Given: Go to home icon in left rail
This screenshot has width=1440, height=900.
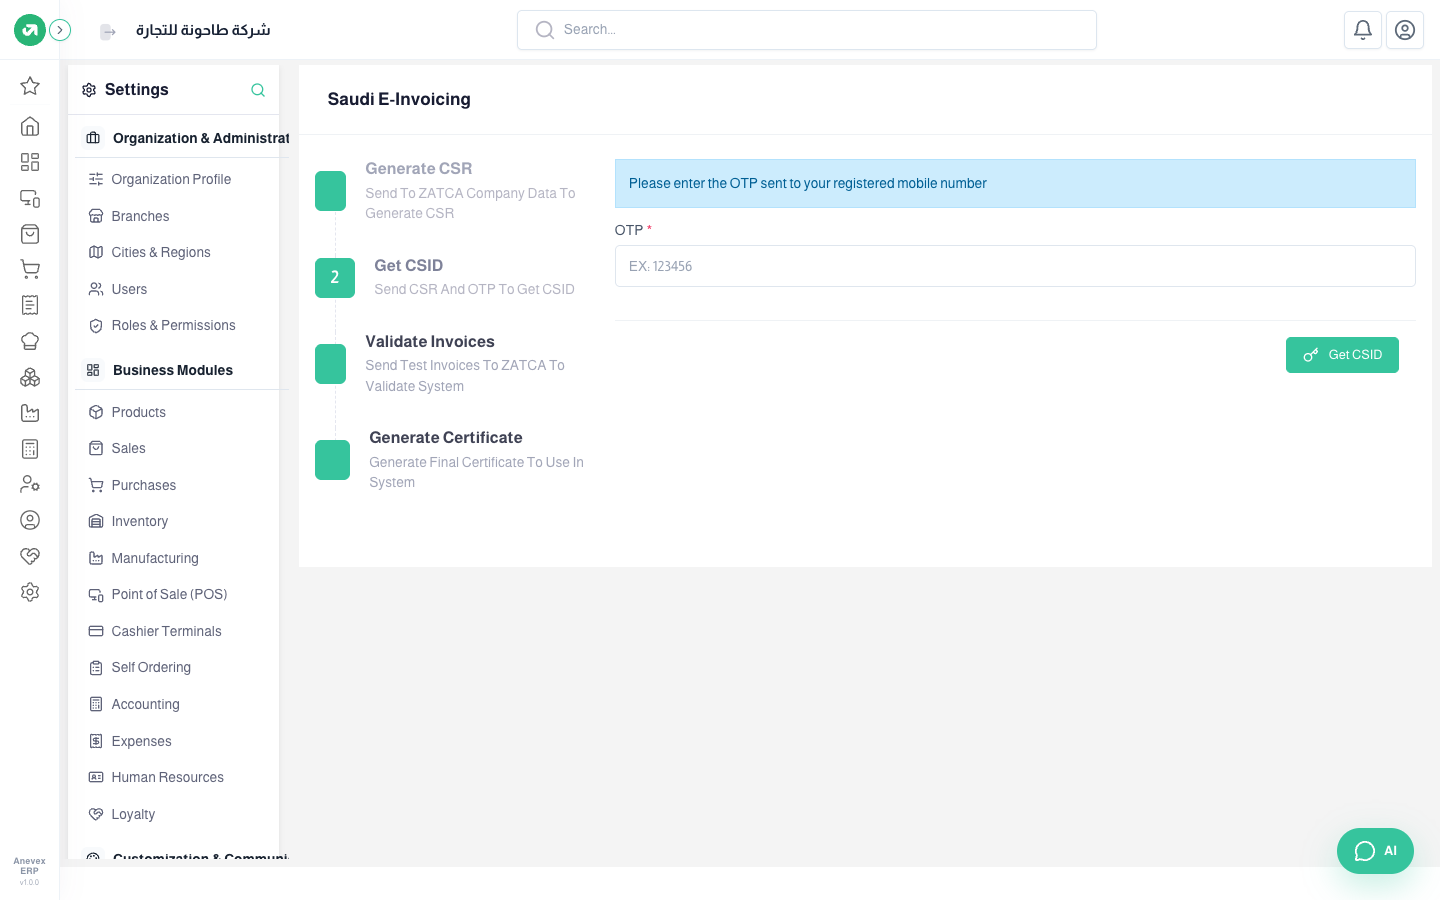Looking at the screenshot, I should [x=30, y=126].
